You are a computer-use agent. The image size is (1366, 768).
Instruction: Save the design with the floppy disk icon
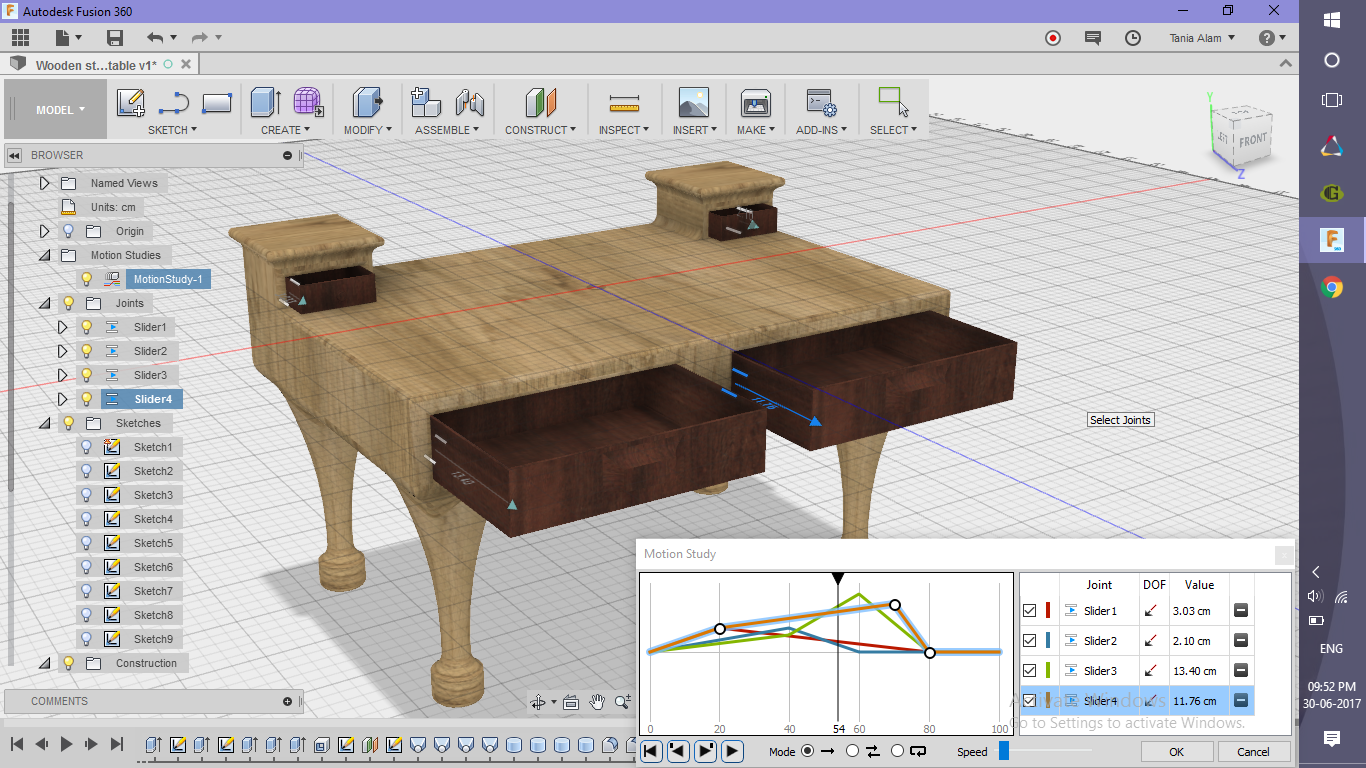click(x=115, y=38)
